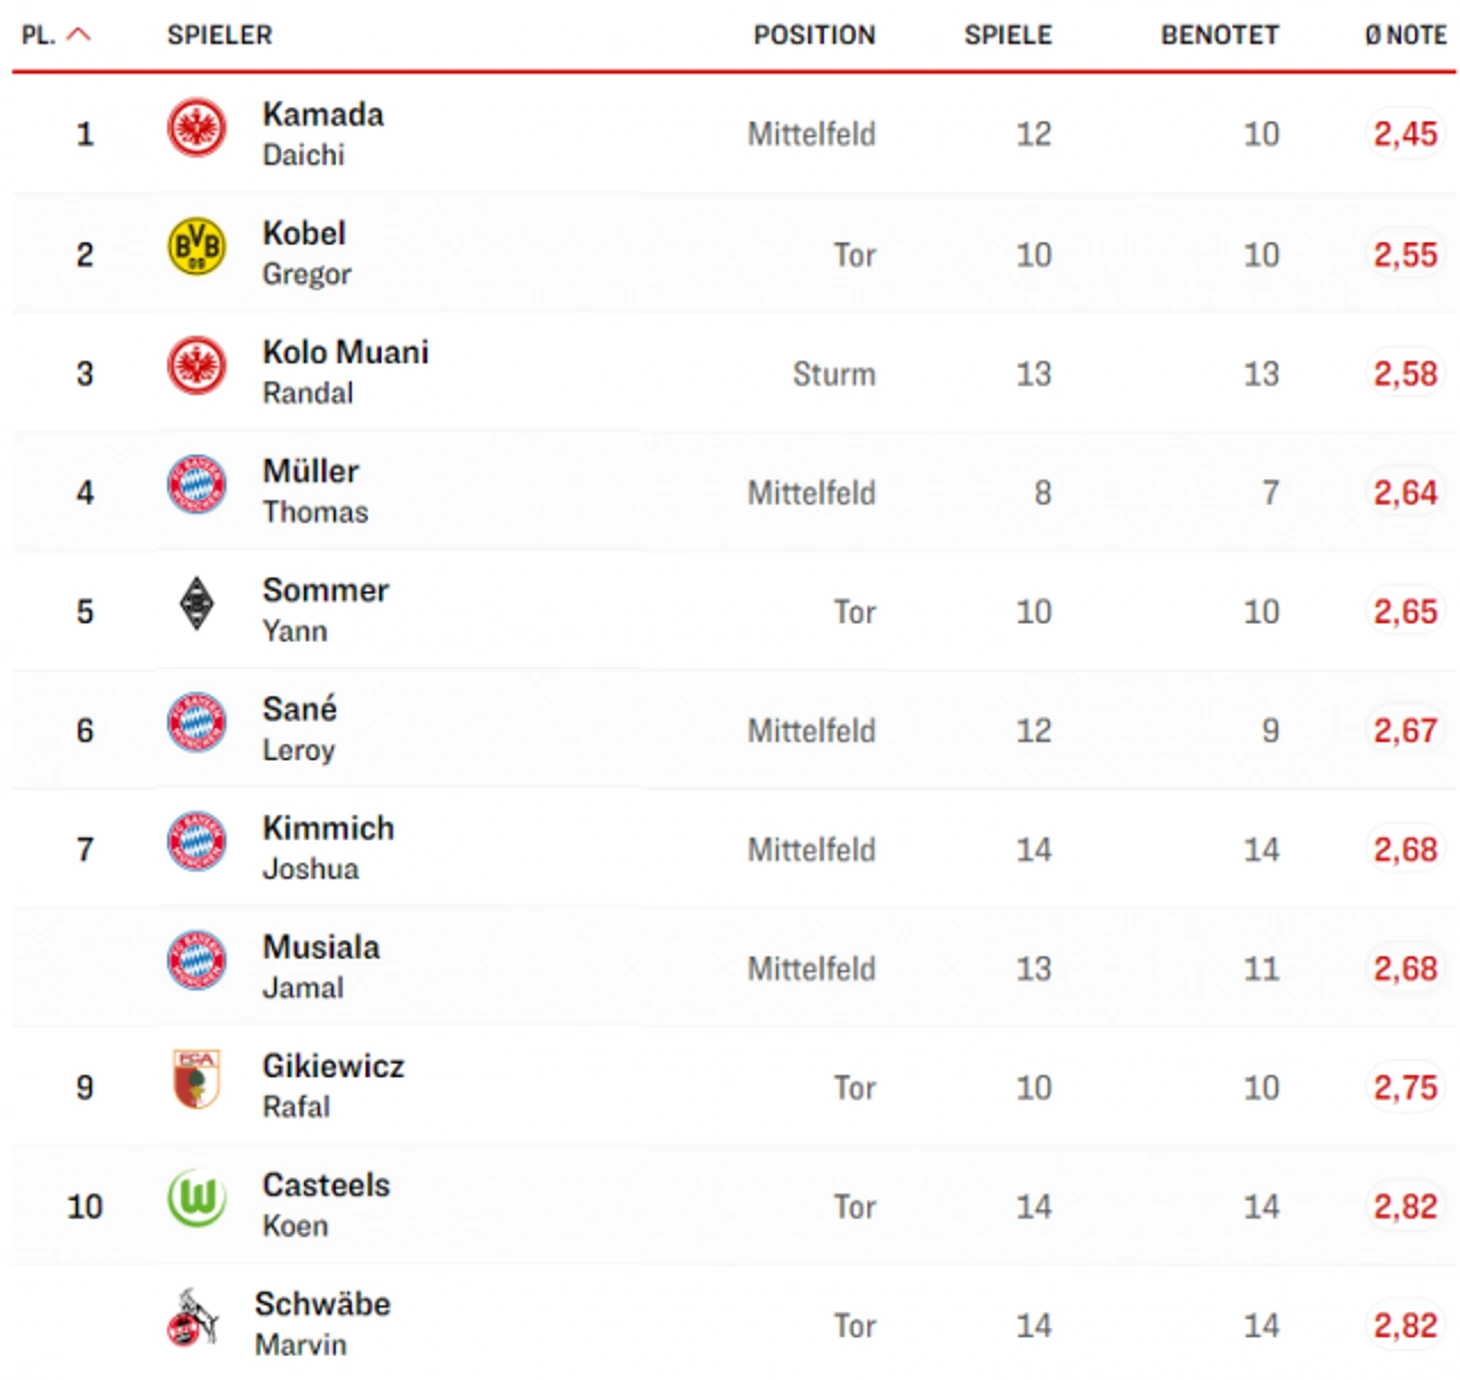This screenshot has width=1460, height=1380.
Task: Sort table by Ø NOTE column
Action: tap(1405, 35)
